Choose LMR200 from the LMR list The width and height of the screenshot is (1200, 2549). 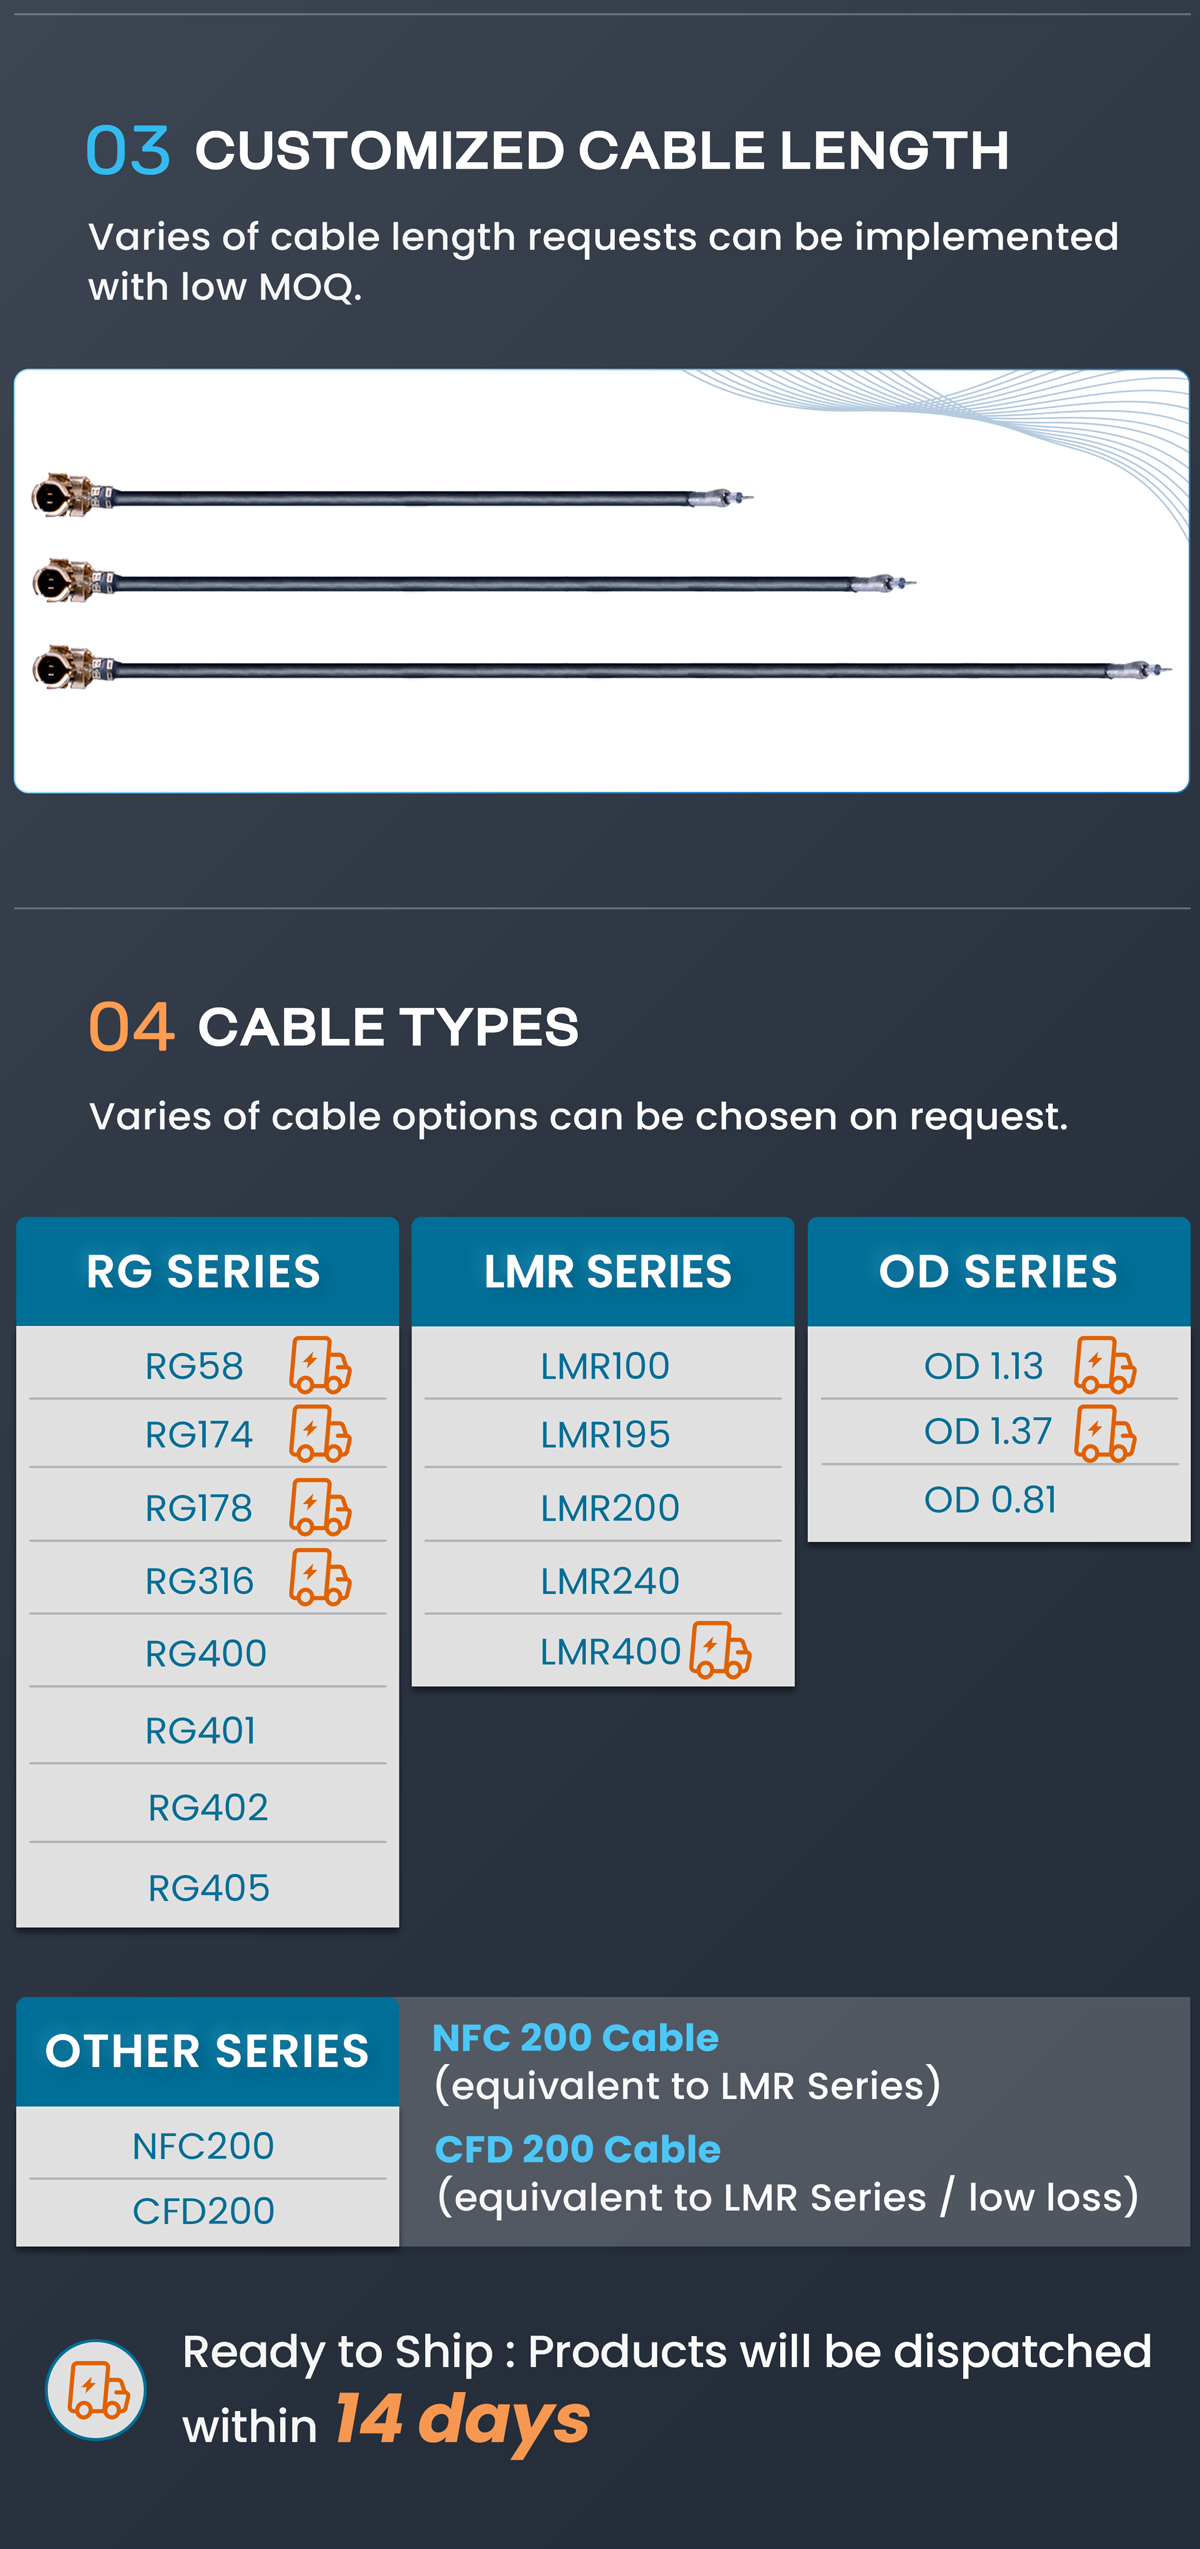[610, 1508]
